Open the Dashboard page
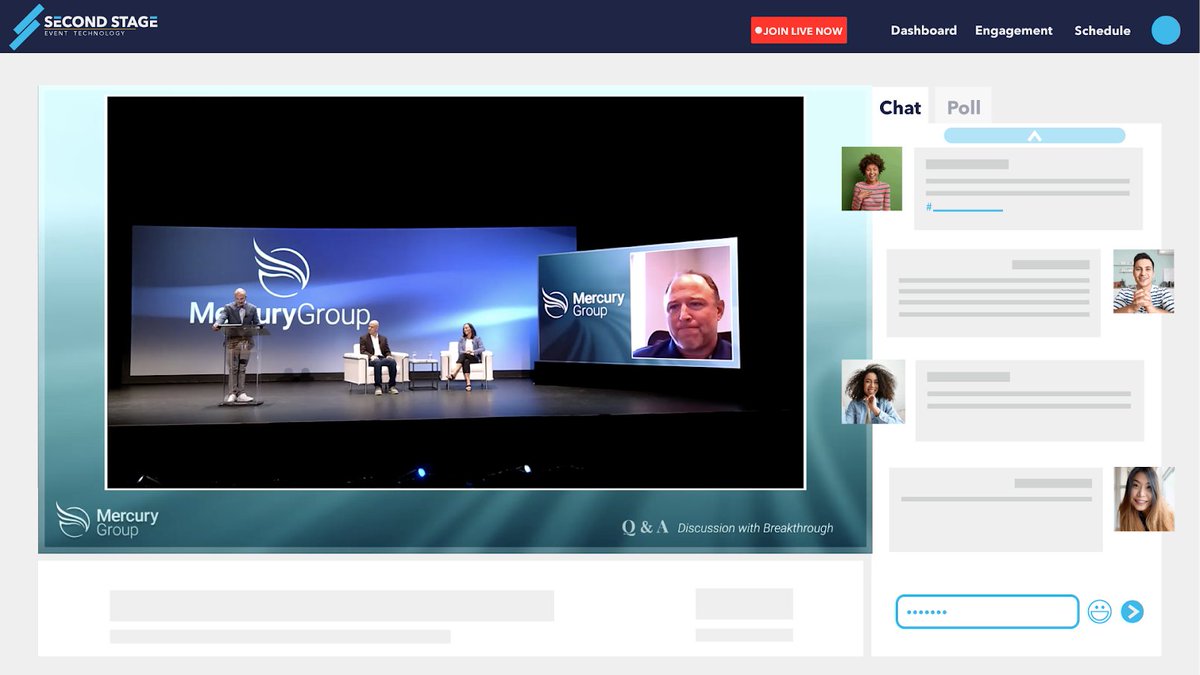The image size is (1200, 675). [x=923, y=31]
